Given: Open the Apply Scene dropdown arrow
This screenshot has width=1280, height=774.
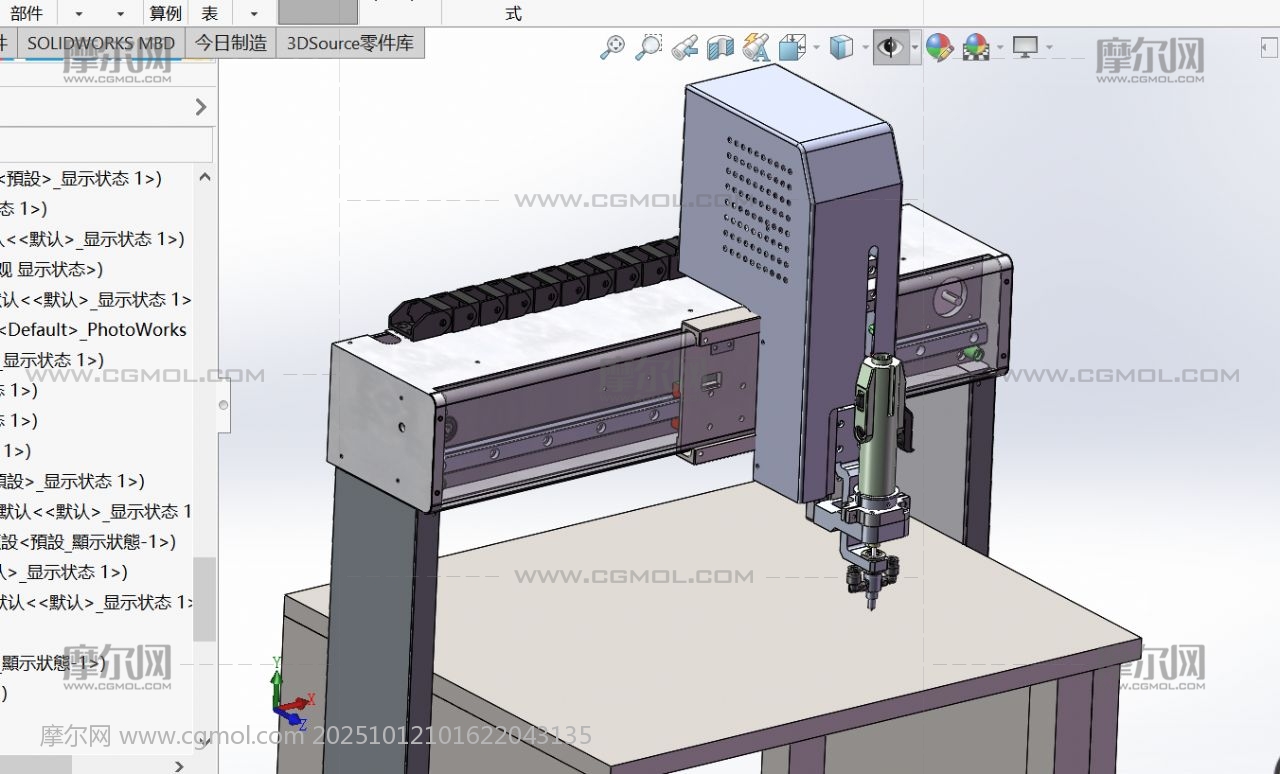Looking at the screenshot, I should [999, 47].
